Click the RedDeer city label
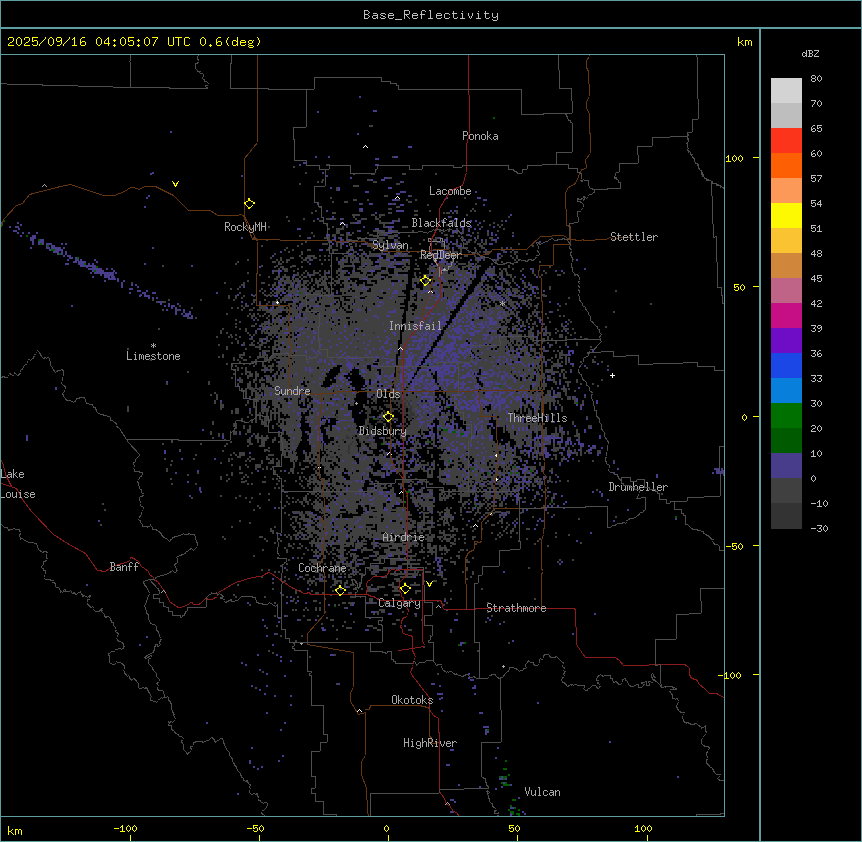Screen dimensions: 862x842 (440, 255)
